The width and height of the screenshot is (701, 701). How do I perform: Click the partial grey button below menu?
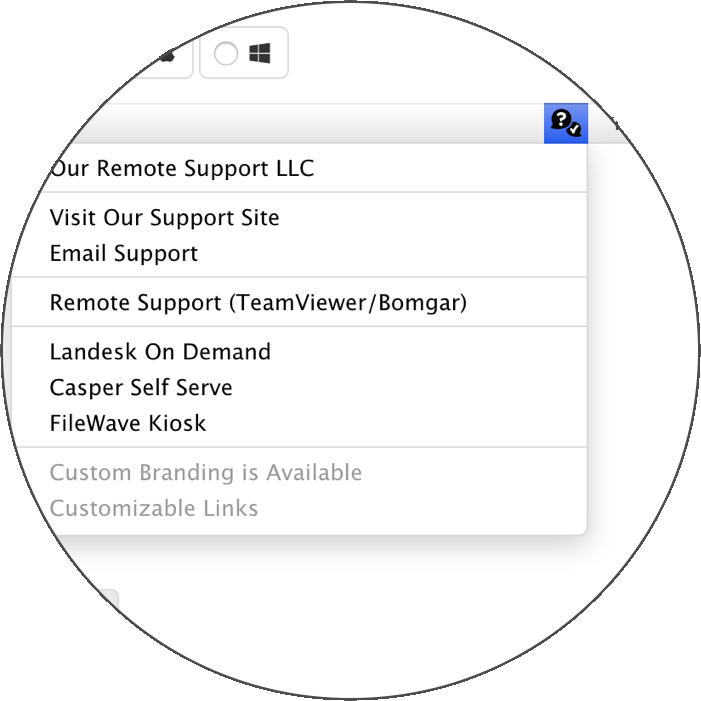(x=106, y=601)
